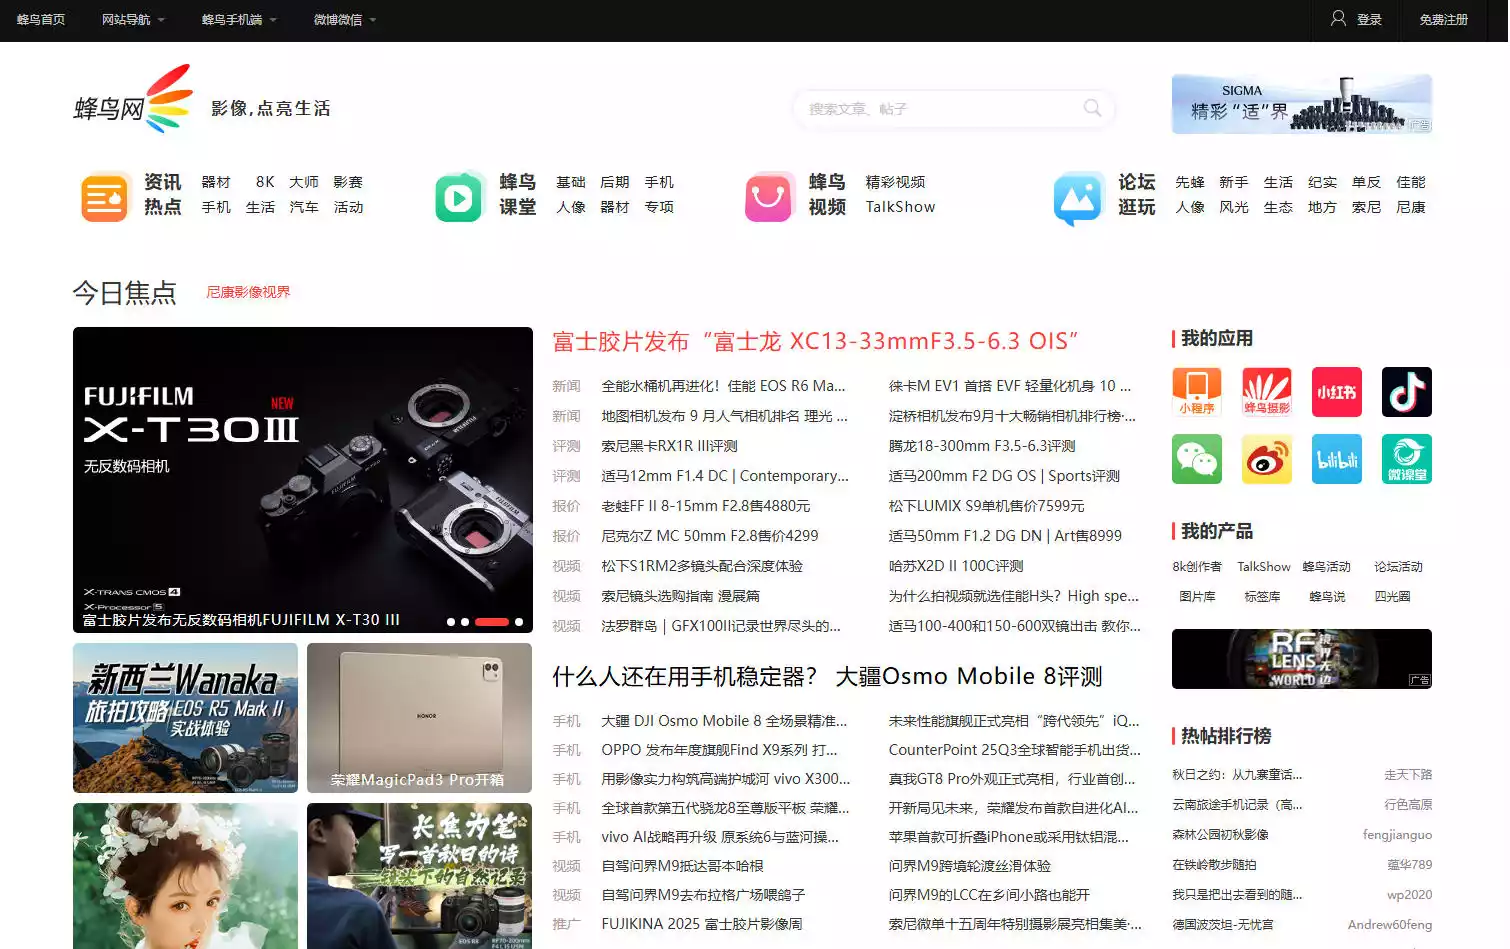Image resolution: width=1510 pixels, height=949 pixels.
Task: Open the 在铁岭散步随拍 hot post
Action: (x=1214, y=864)
